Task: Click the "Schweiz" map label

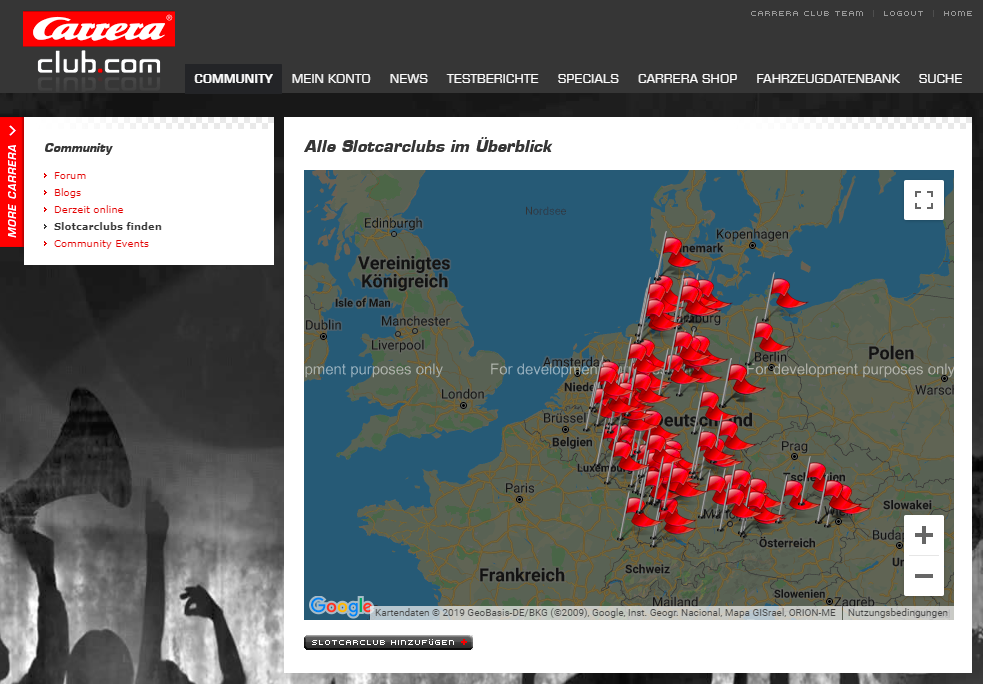Action: click(x=647, y=569)
